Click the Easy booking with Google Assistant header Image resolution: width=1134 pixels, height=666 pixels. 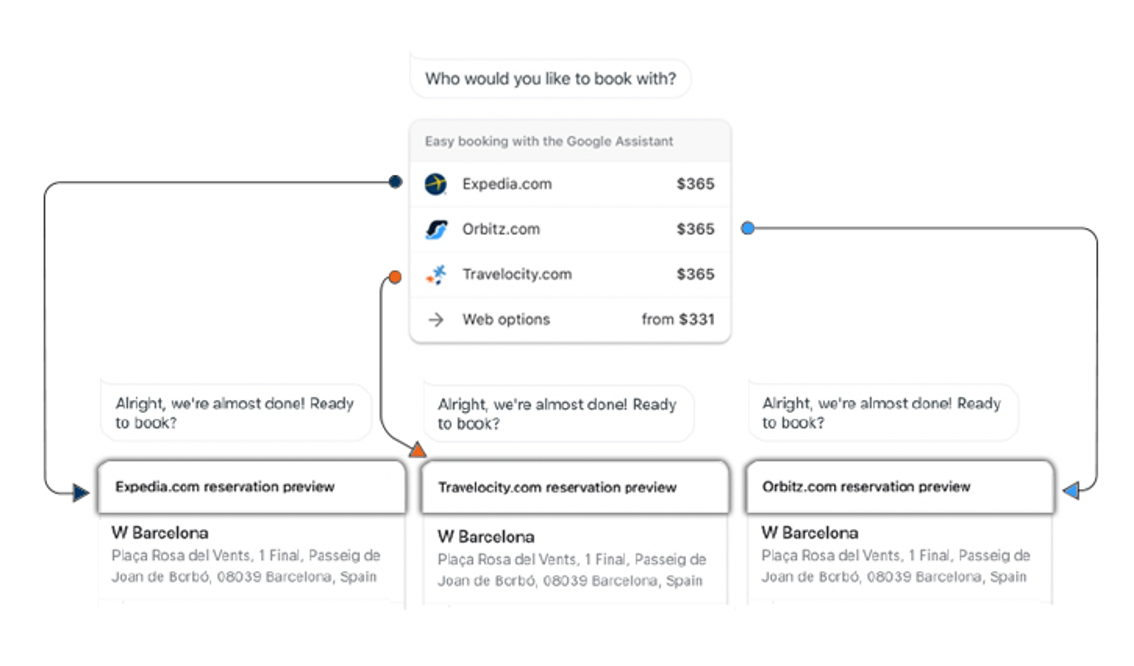[x=549, y=142]
